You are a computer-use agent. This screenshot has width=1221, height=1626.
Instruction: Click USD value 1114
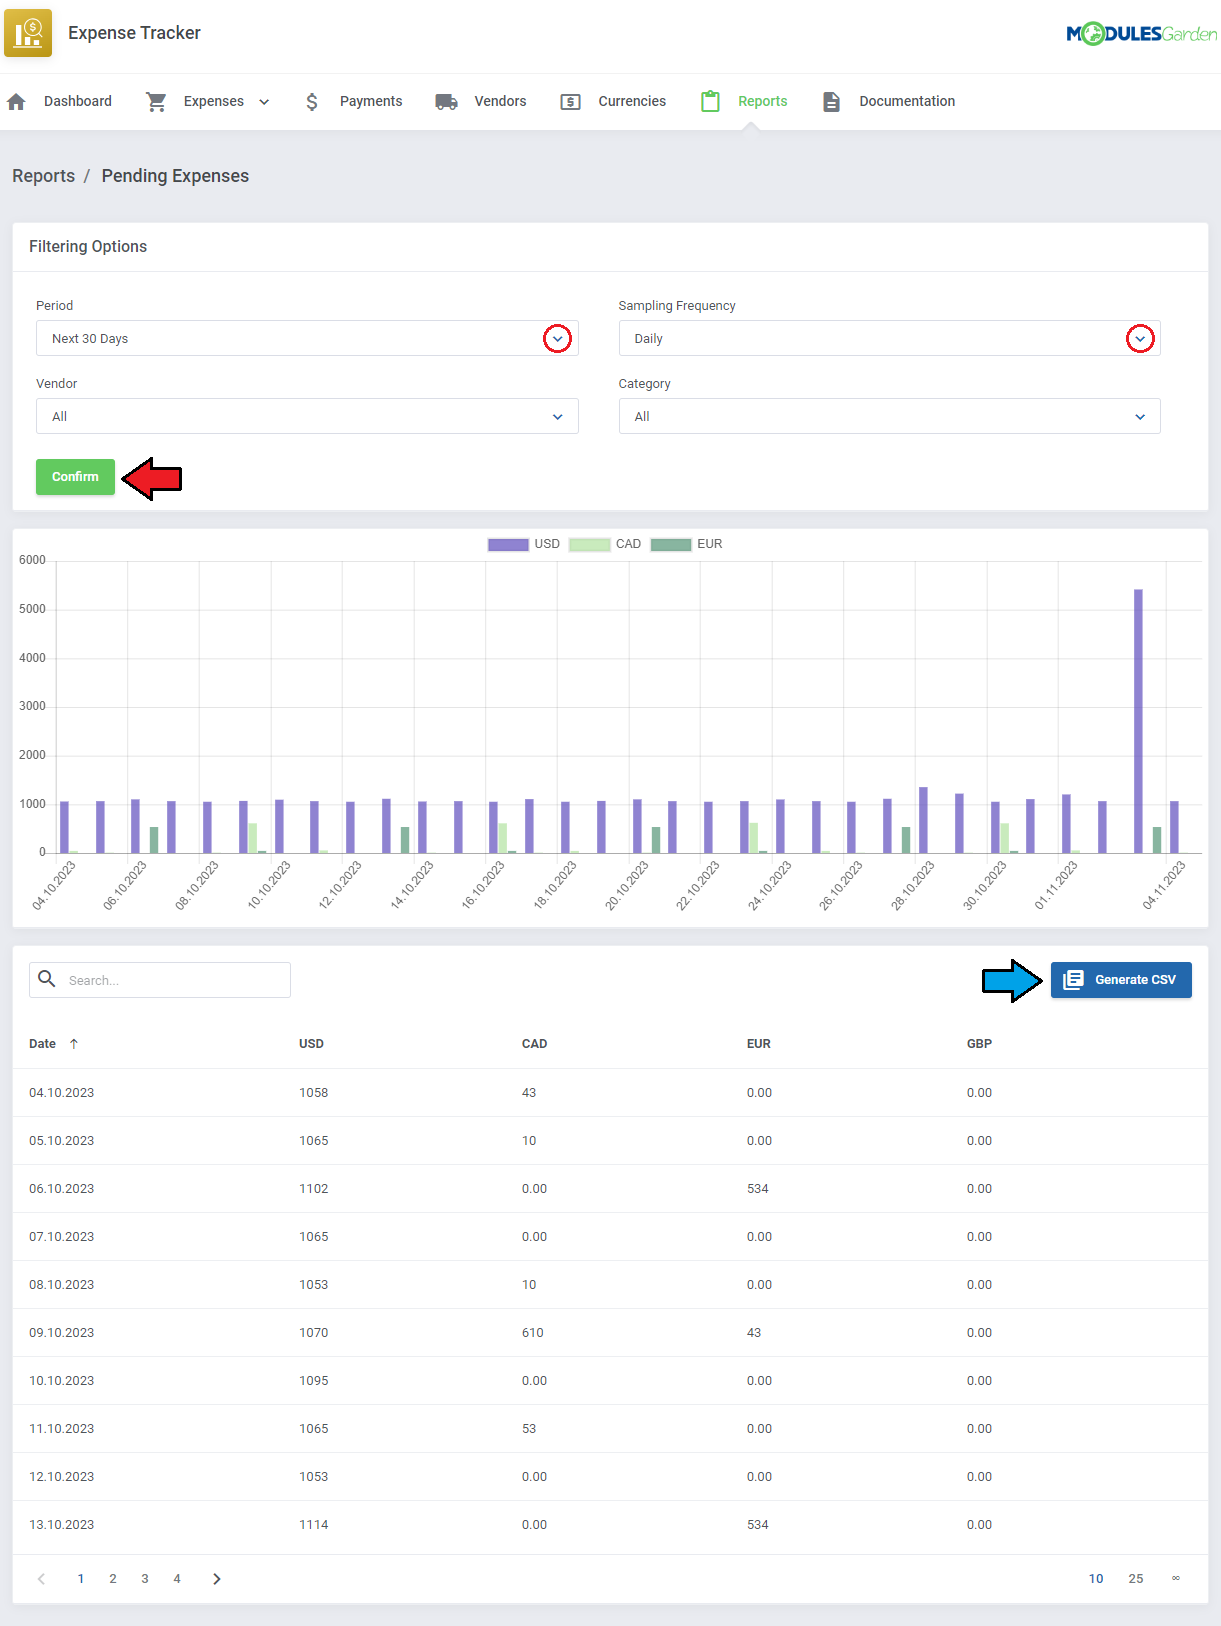[x=313, y=1524]
